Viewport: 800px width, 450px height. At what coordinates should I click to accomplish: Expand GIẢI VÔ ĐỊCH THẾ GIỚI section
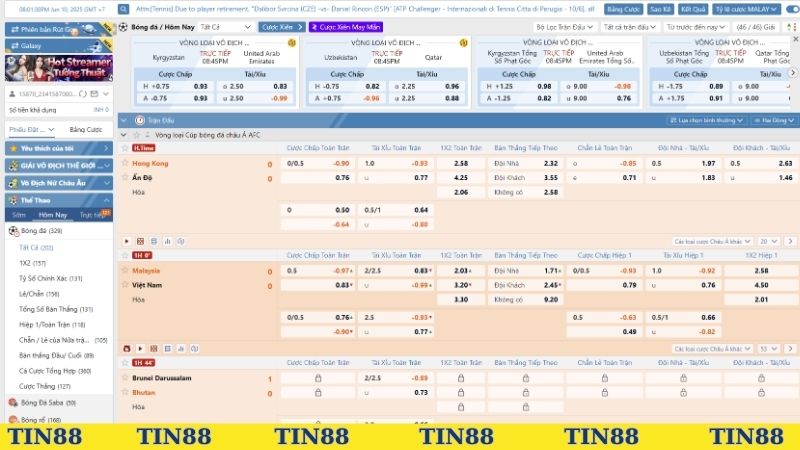tap(59, 165)
